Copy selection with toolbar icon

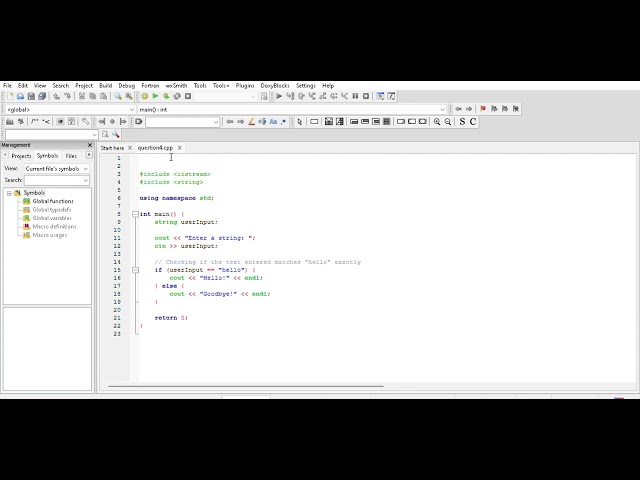pos(93,96)
